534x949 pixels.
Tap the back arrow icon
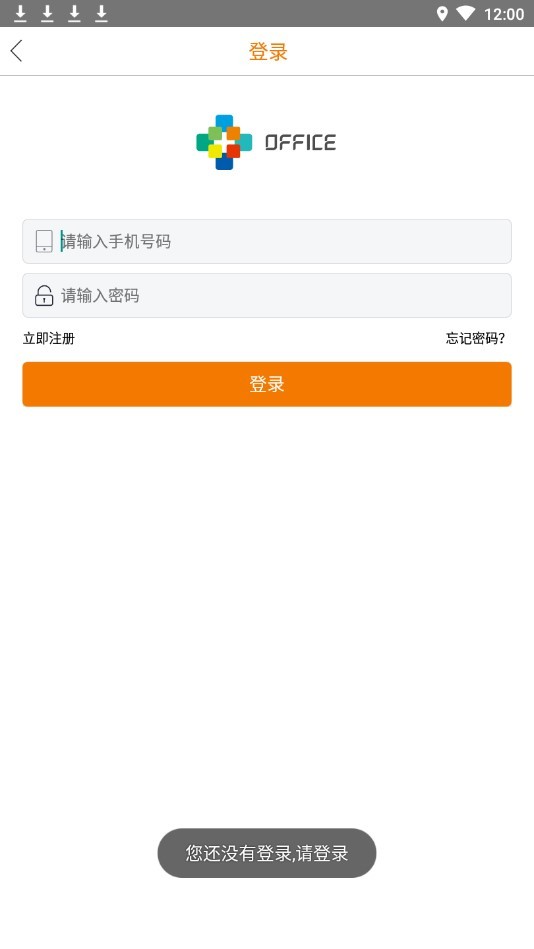[16, 51]
